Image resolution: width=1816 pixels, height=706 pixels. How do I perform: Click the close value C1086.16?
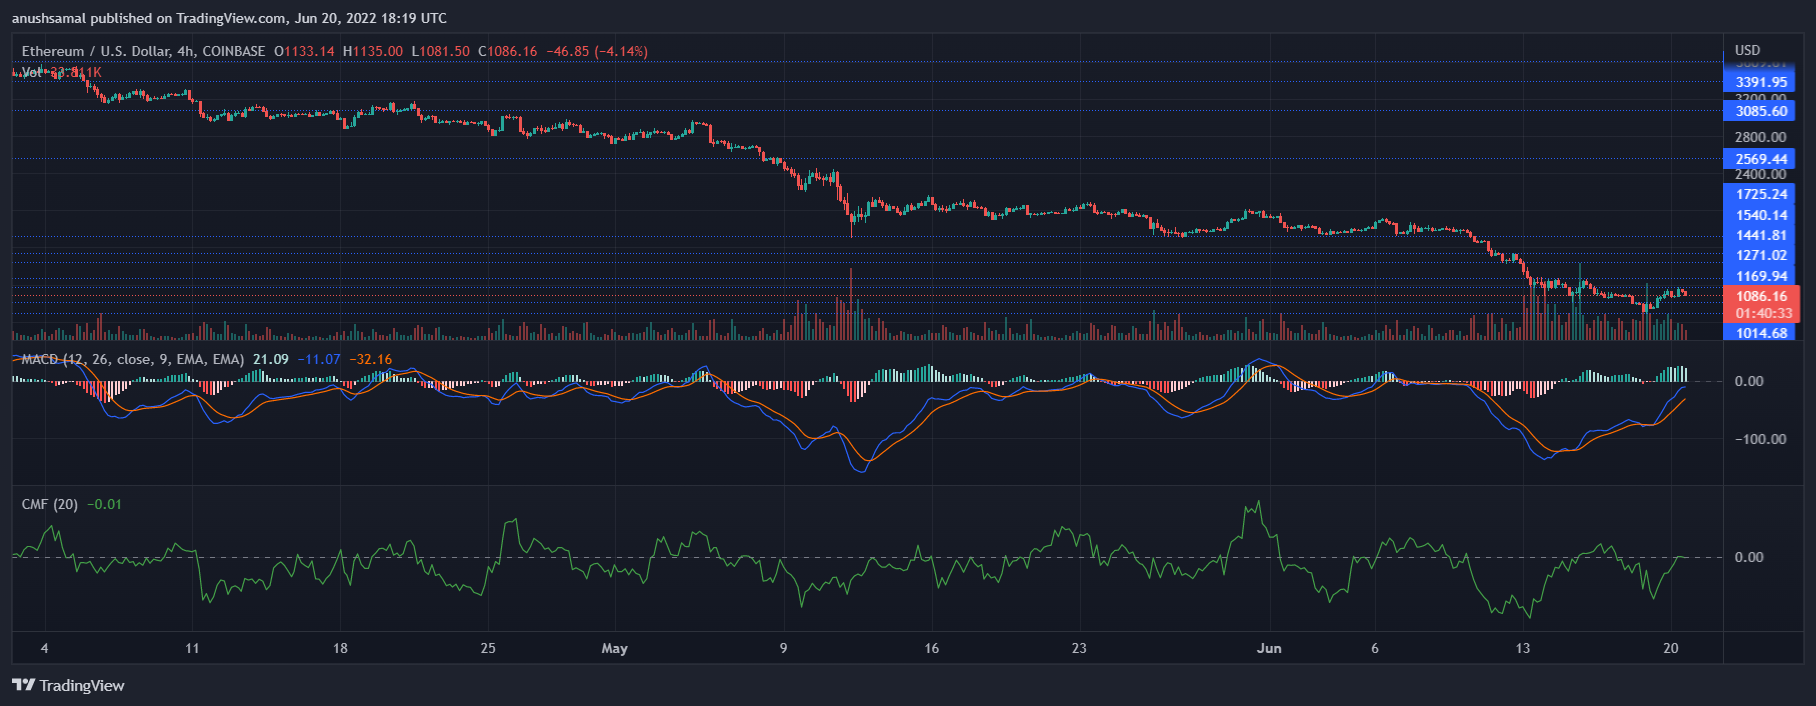click(x=508, y=51)
